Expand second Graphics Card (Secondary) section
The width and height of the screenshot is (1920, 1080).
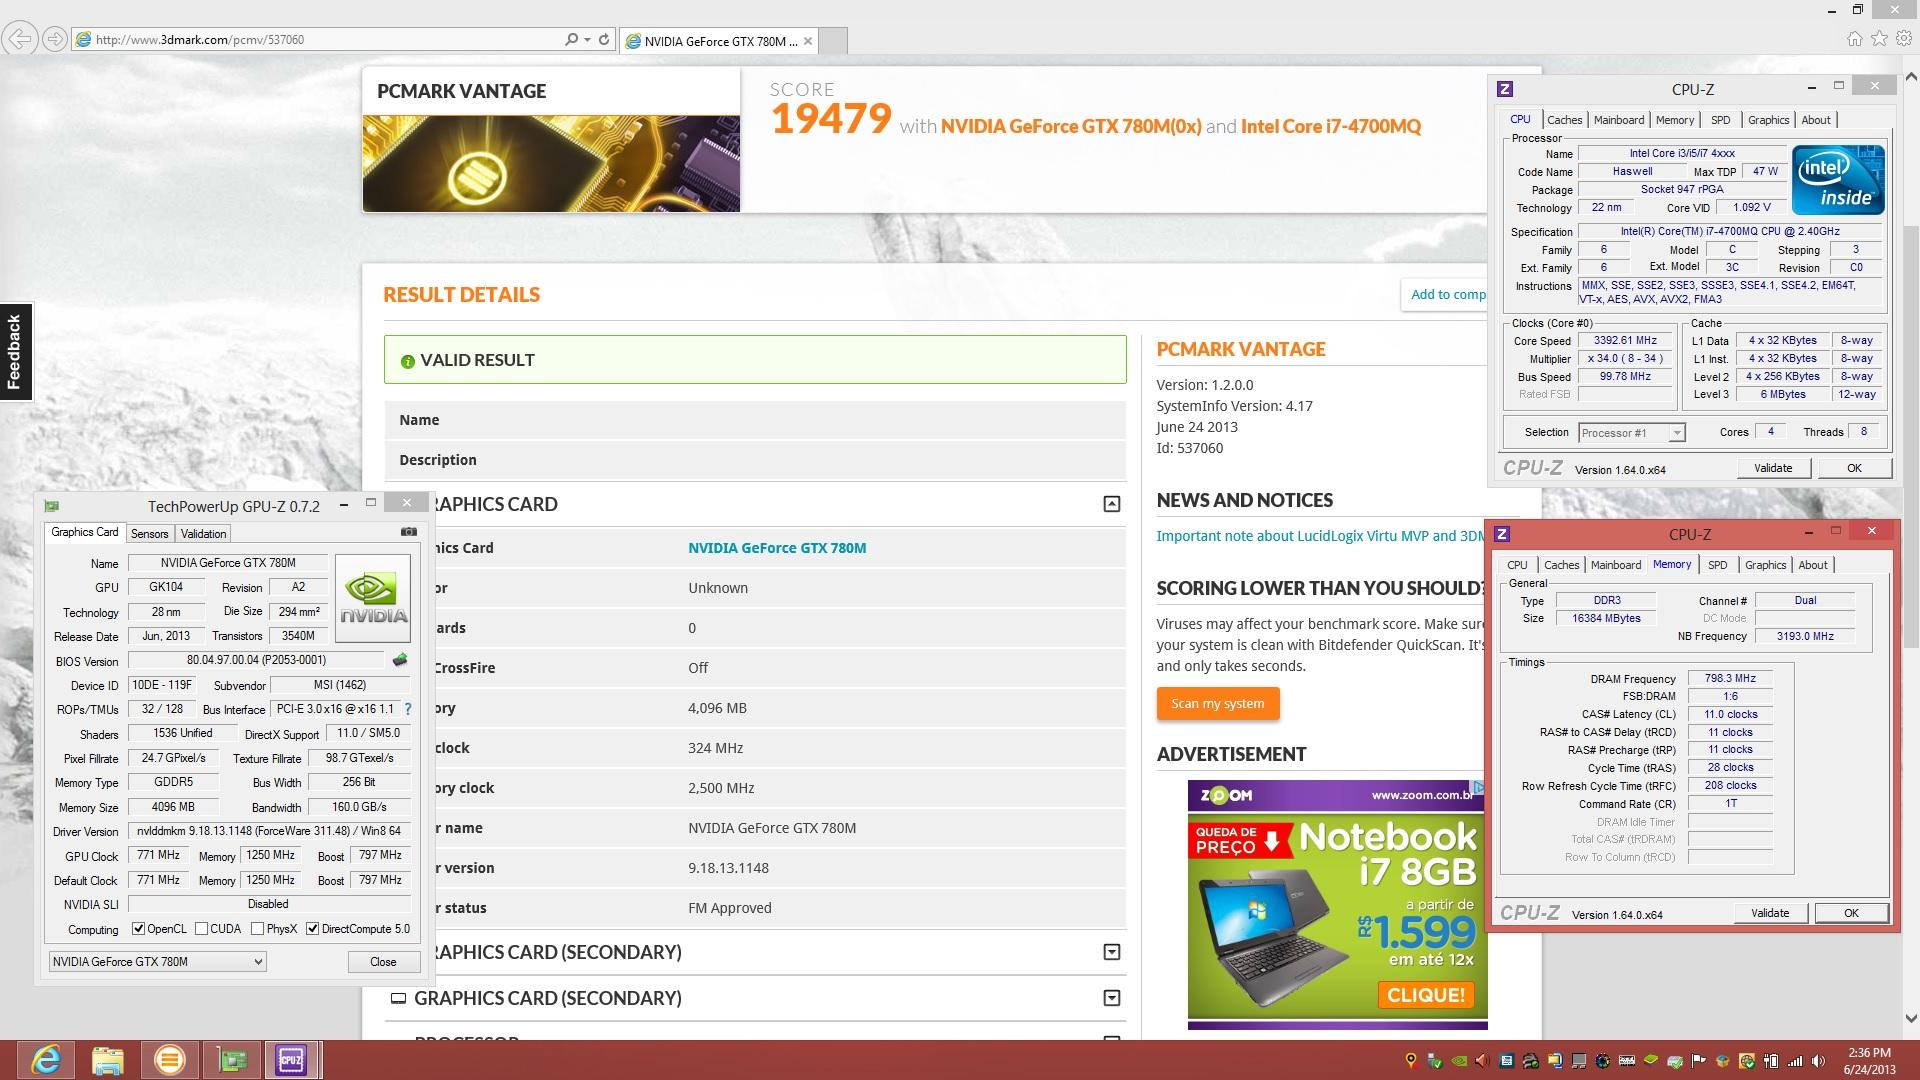pos(1111,998)
